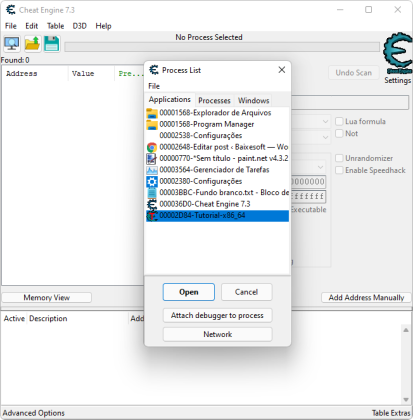Switch to the Processes tab
Viewport: 413px width, 420px height.
pos(214,101)
